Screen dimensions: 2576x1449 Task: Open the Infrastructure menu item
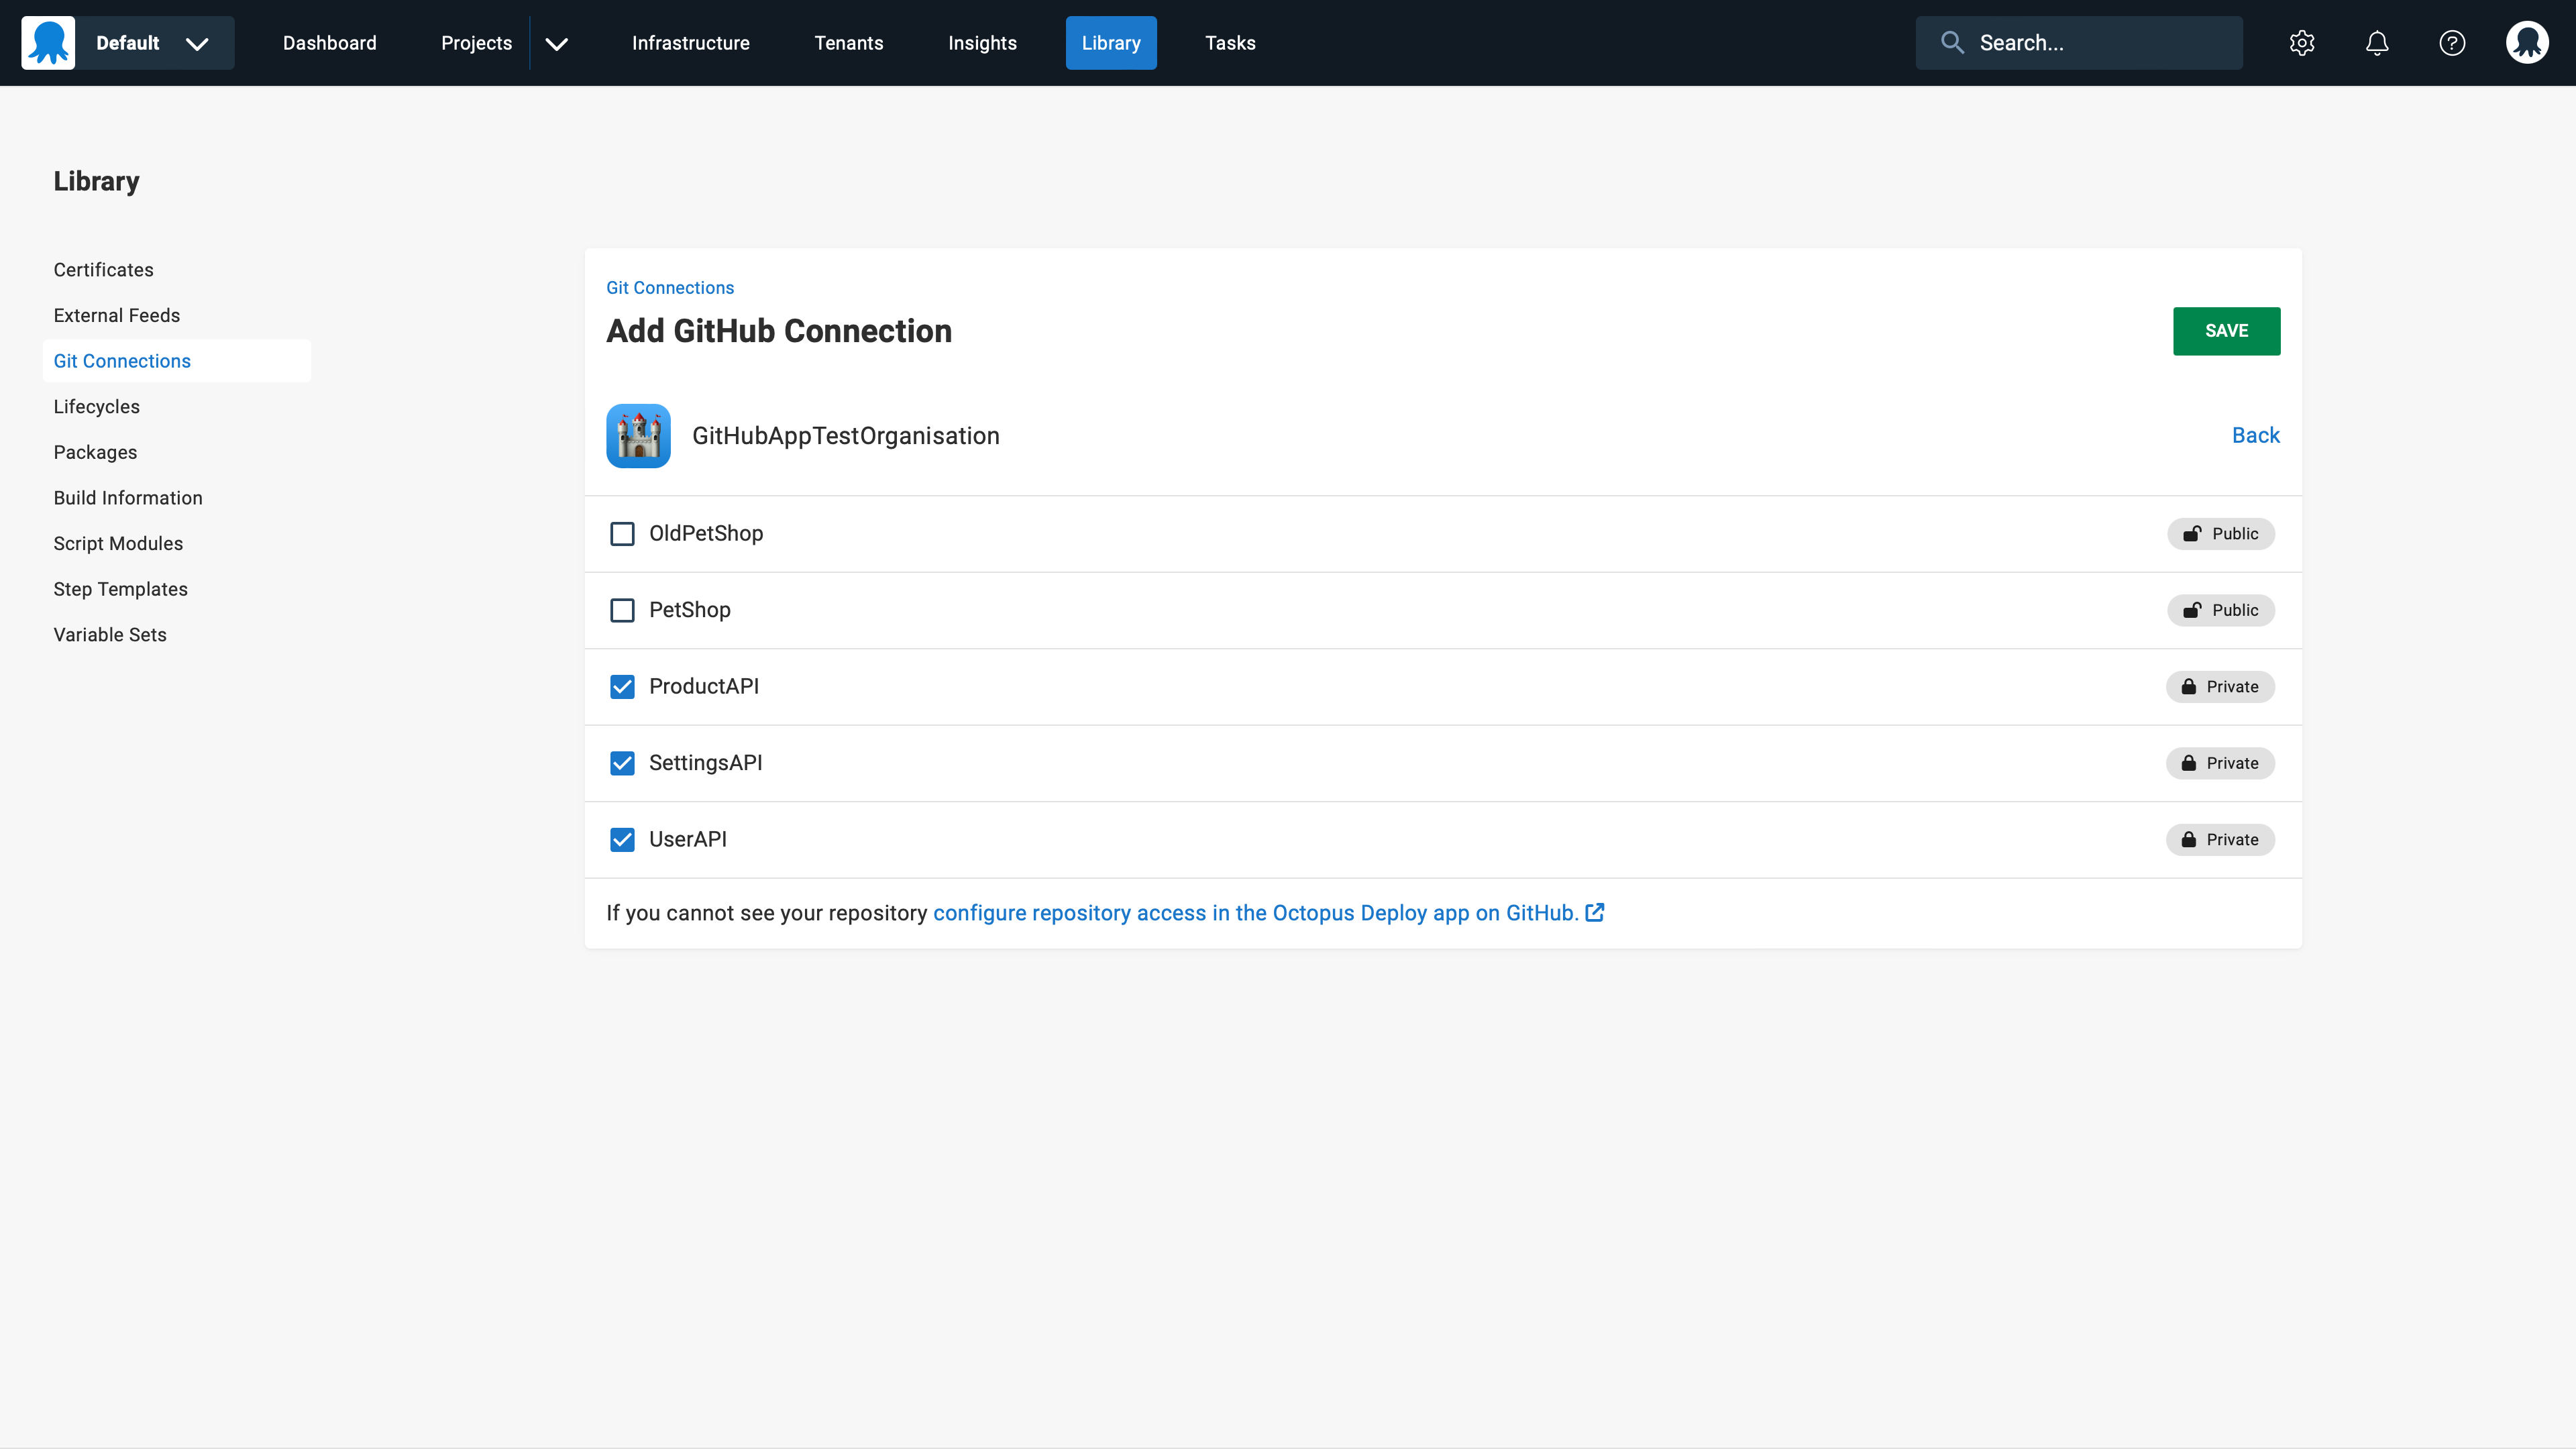click(x=691, y=43)
